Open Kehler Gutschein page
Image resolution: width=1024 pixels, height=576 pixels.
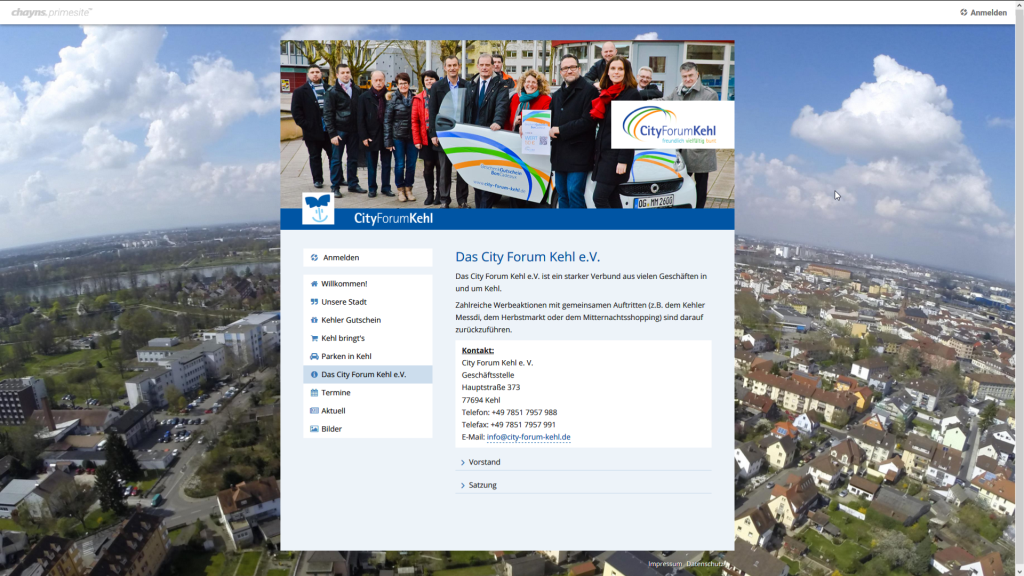[x=368, y=320]
